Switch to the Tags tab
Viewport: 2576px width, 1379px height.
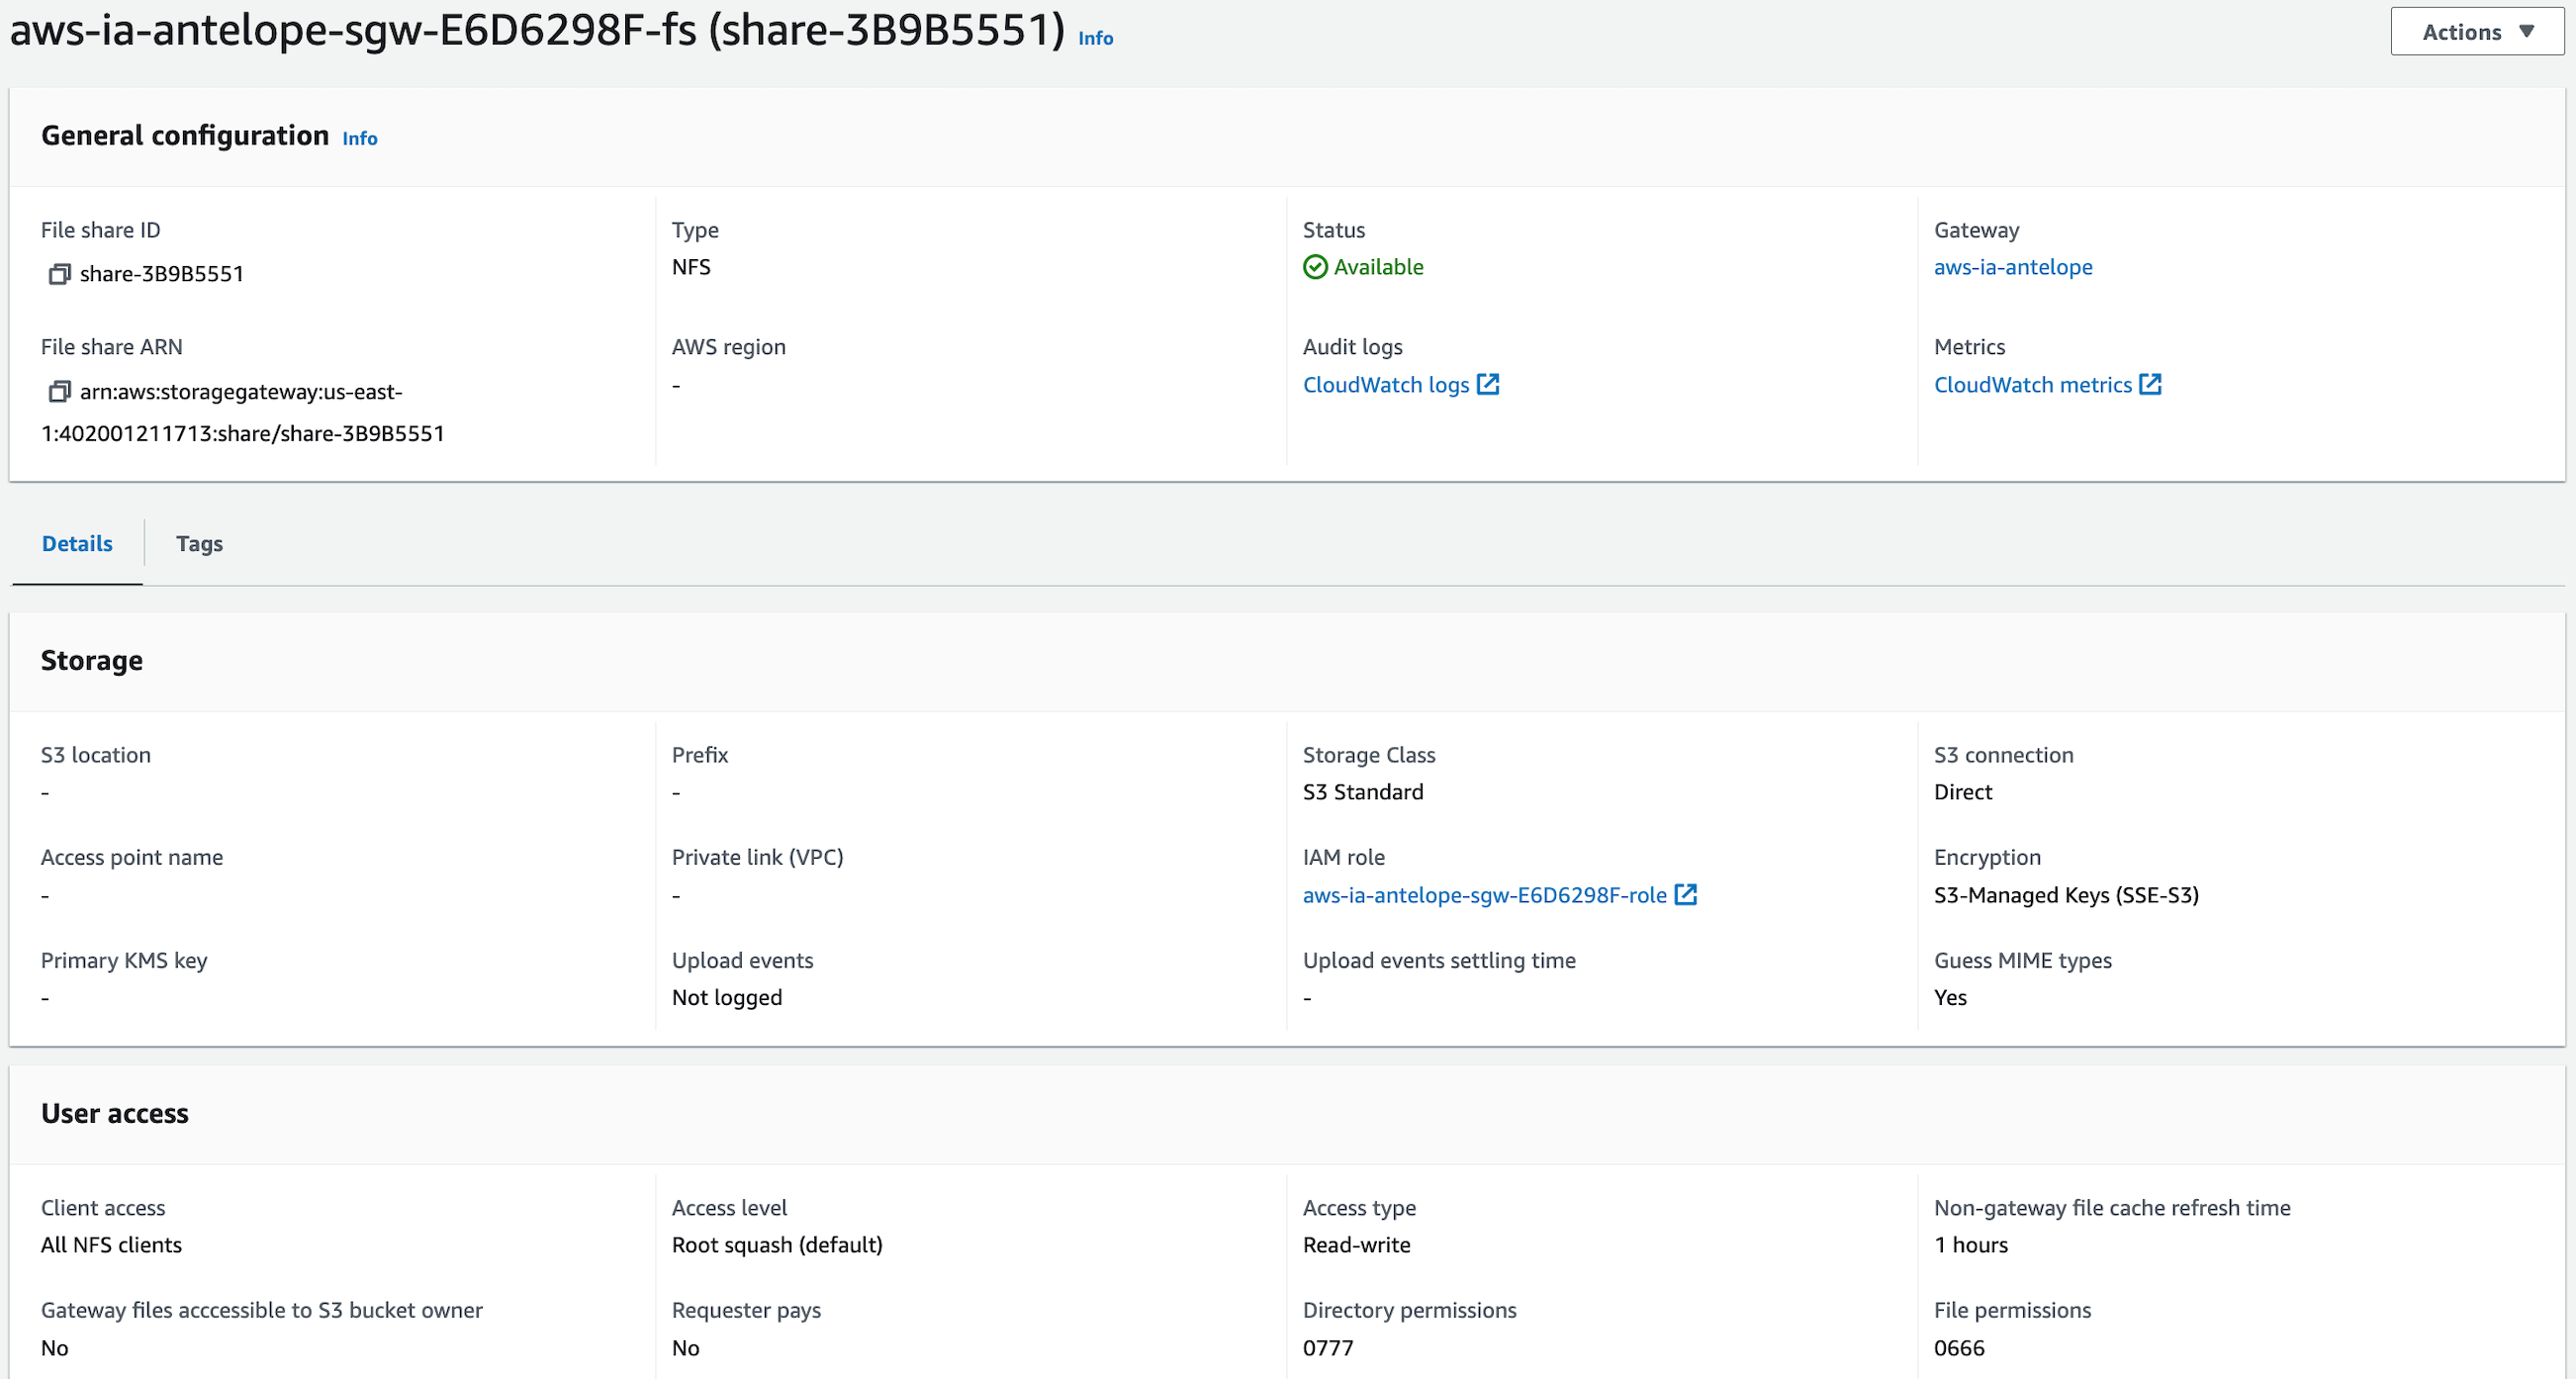click(x=198, y=543)
